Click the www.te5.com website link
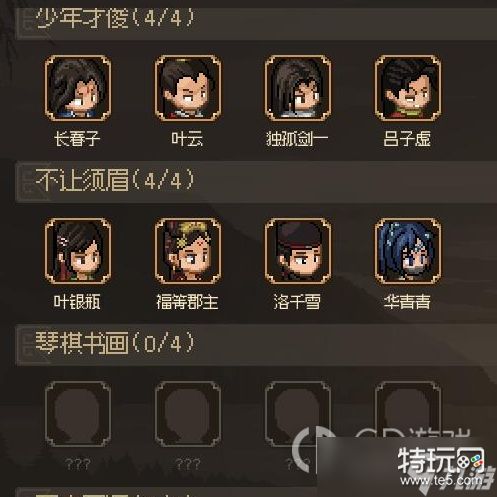This screenshot has width=497, height=497. coord(442,480)
